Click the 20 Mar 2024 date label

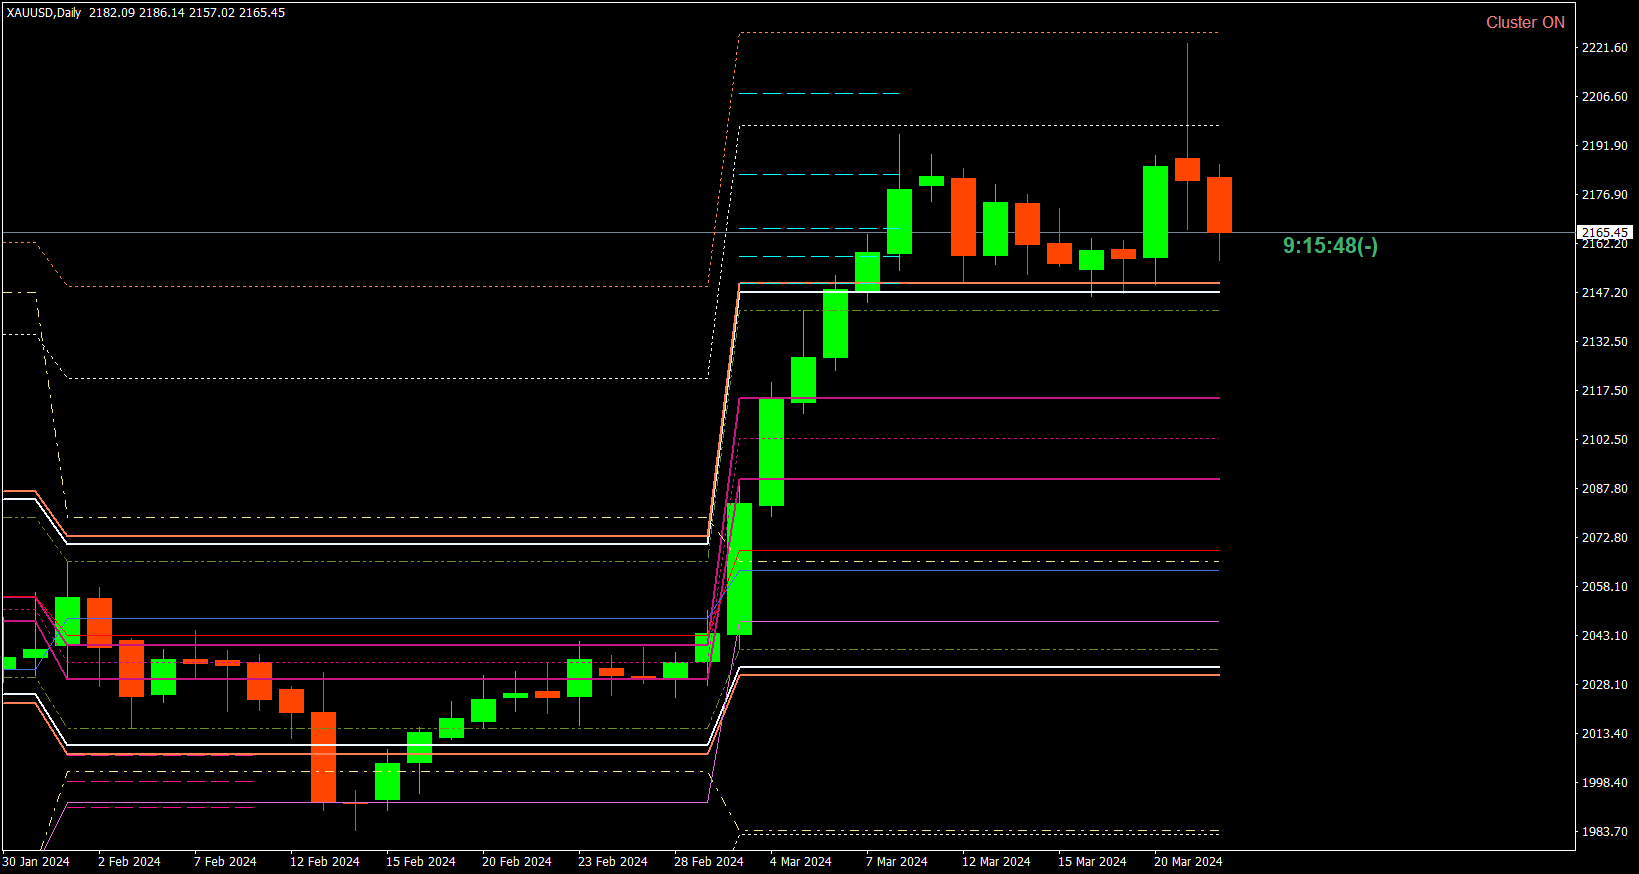[x=1188, y=862]
